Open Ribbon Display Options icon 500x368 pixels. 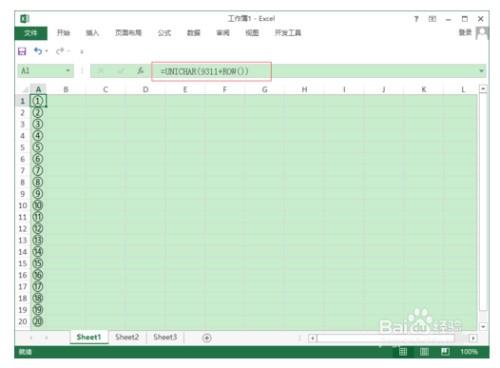tap(432, 19)
